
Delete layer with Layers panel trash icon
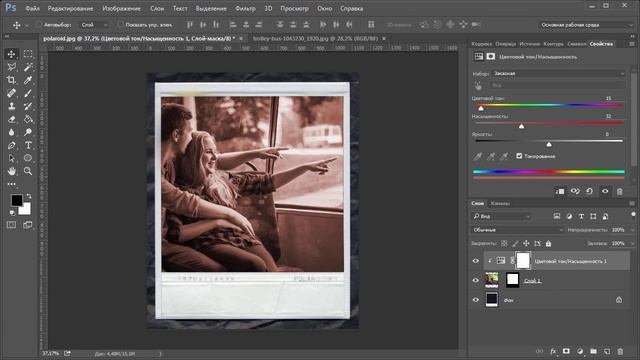[x=620, y=351]
